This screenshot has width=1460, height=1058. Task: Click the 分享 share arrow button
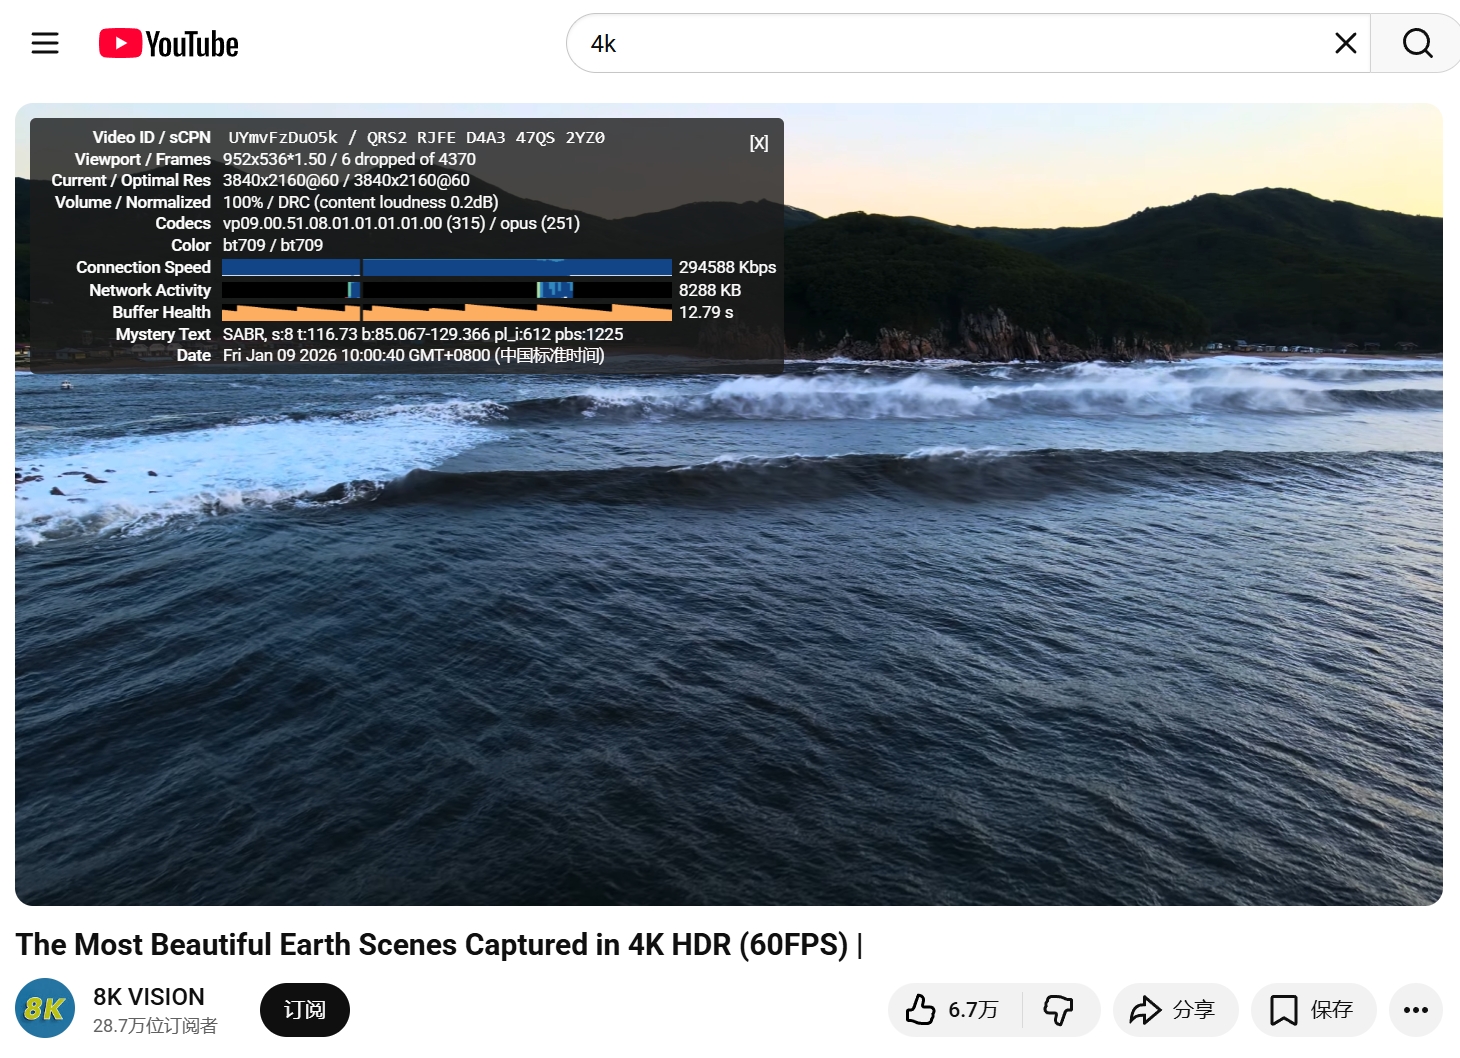coord(1174,1010)
